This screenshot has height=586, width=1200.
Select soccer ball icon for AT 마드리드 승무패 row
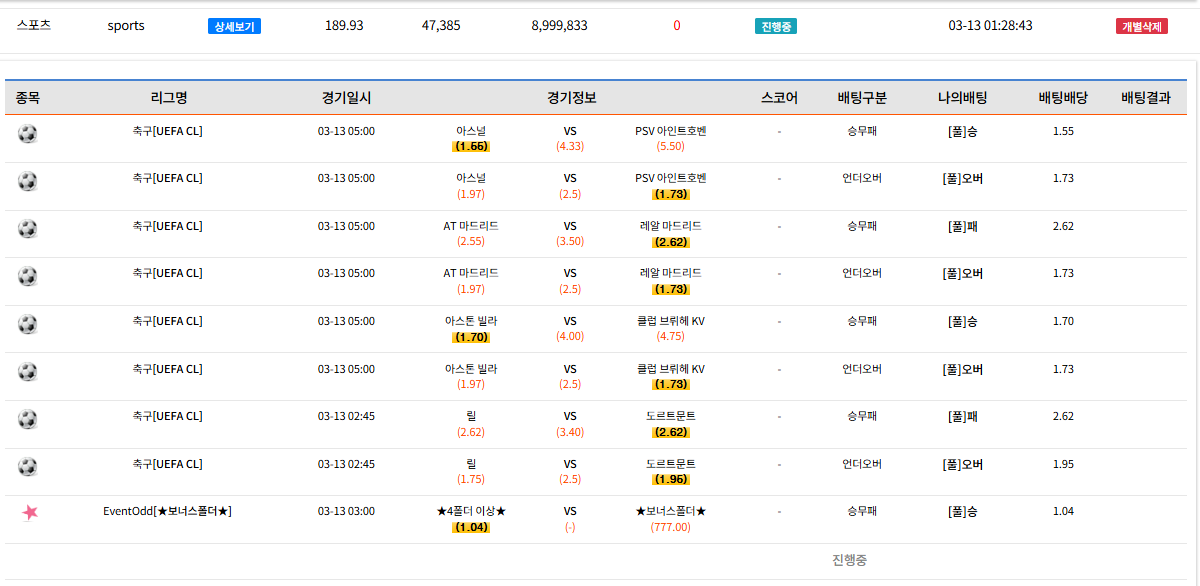coord(27,229)
